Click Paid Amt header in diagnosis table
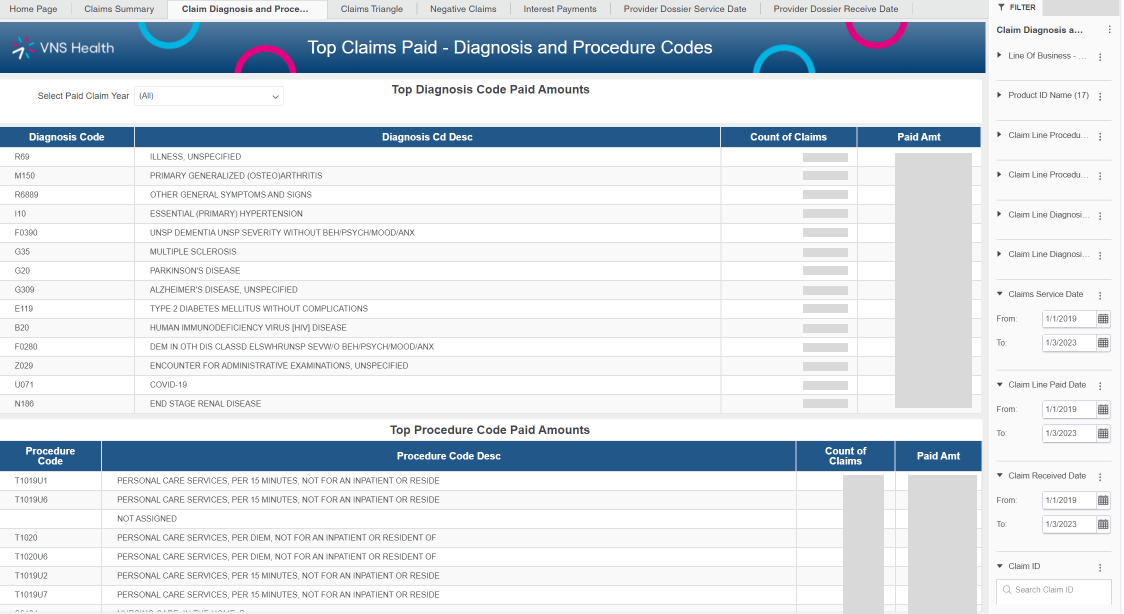1124x614 pixels. (x=919, y=137)
